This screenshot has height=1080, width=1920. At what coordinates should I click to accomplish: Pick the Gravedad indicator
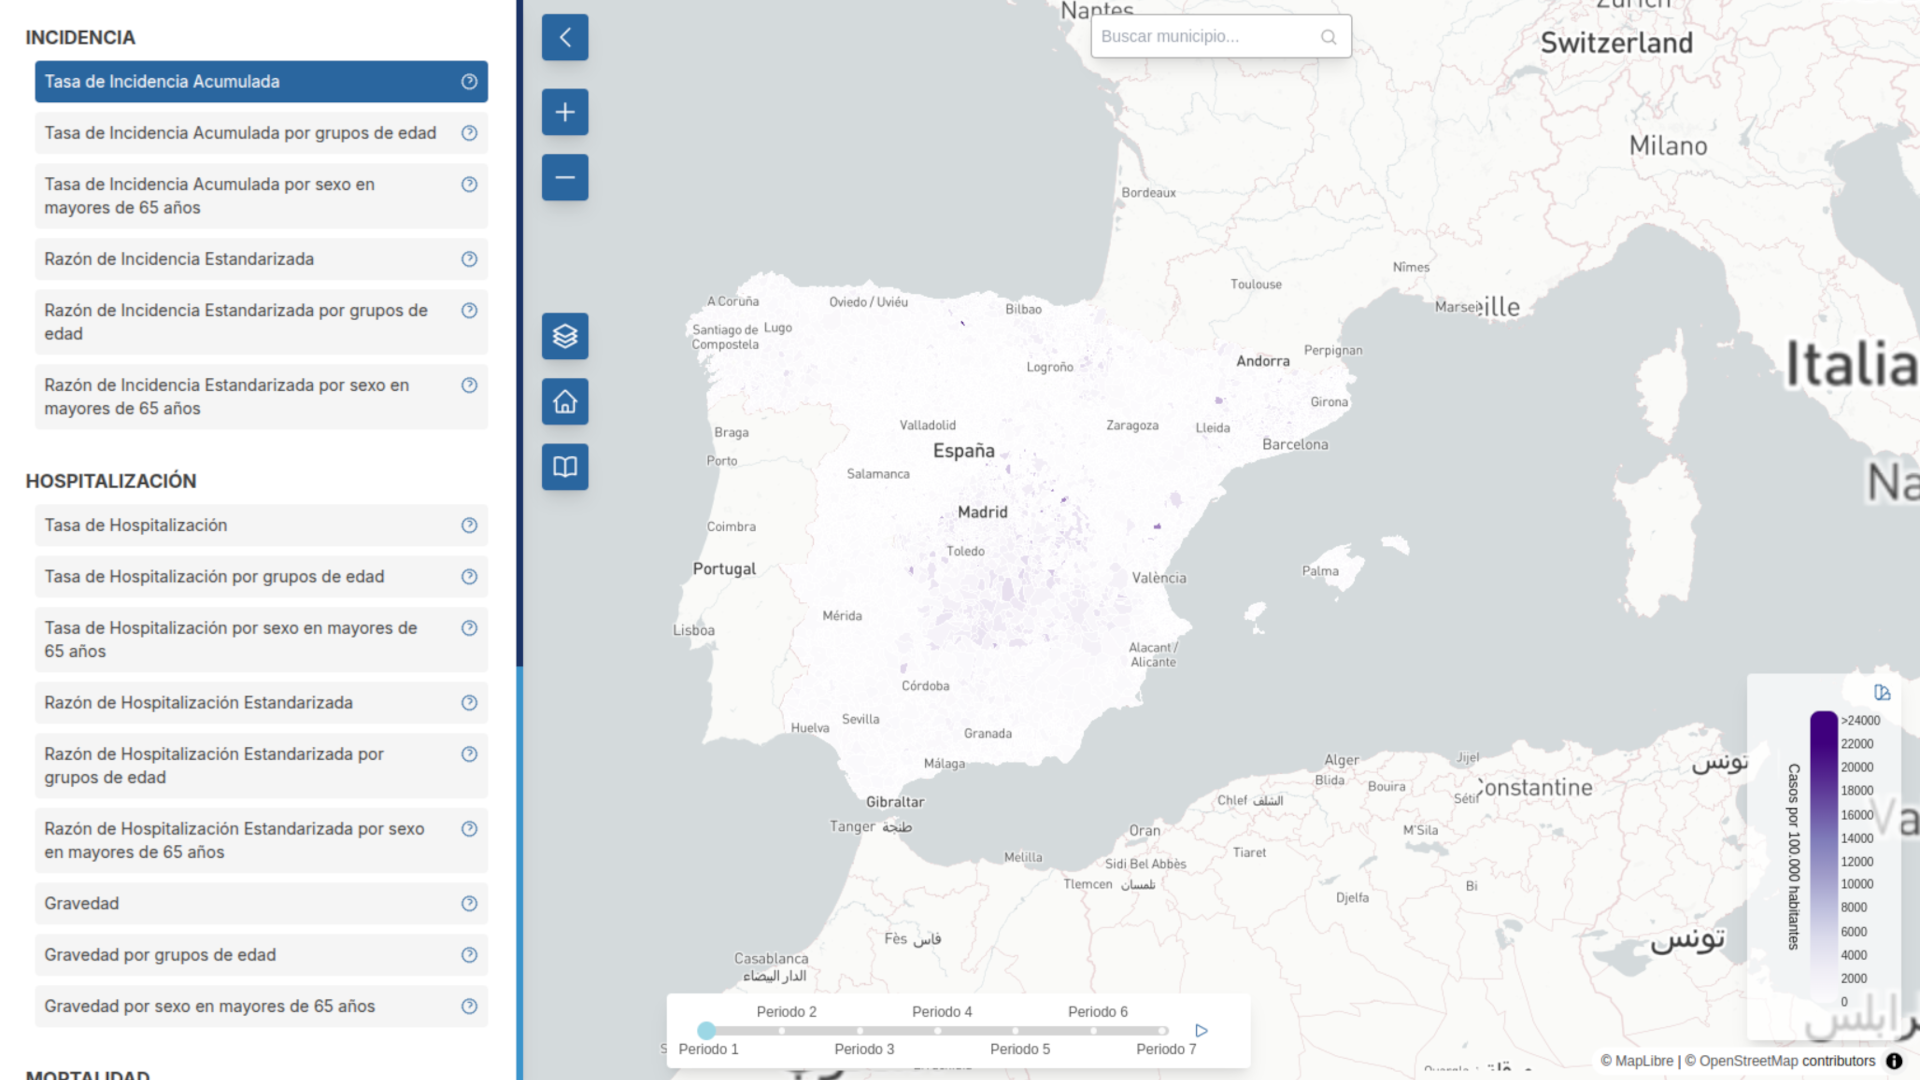coord(261,904)
